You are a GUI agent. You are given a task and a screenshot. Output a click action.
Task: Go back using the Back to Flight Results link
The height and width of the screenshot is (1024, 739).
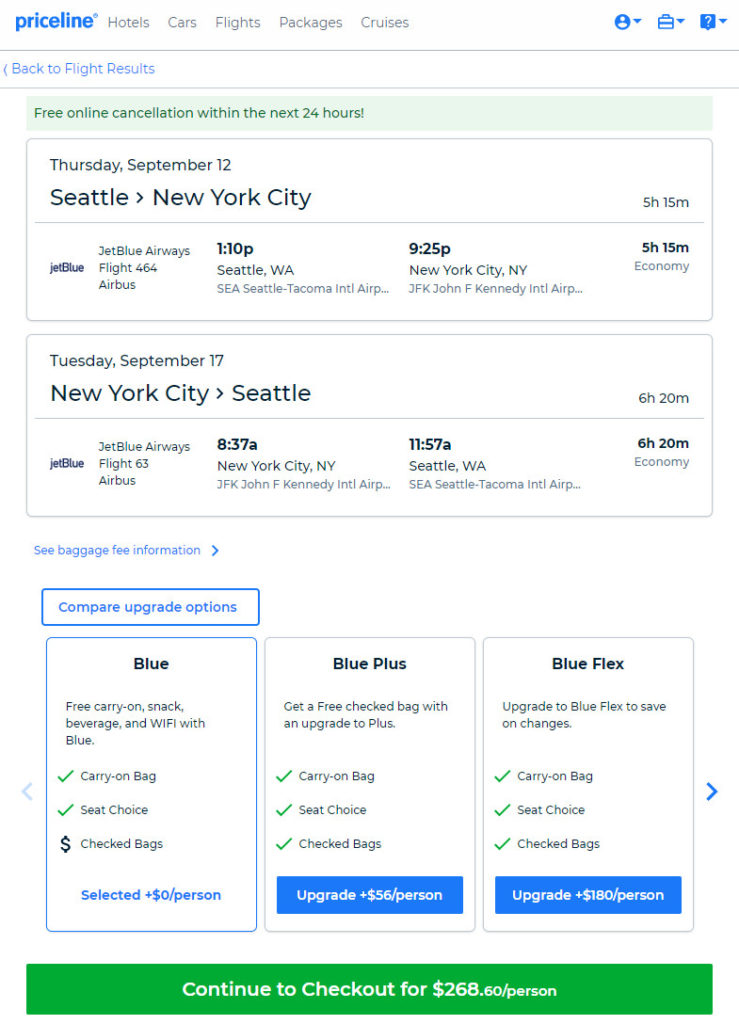click(x=79, y=69)
